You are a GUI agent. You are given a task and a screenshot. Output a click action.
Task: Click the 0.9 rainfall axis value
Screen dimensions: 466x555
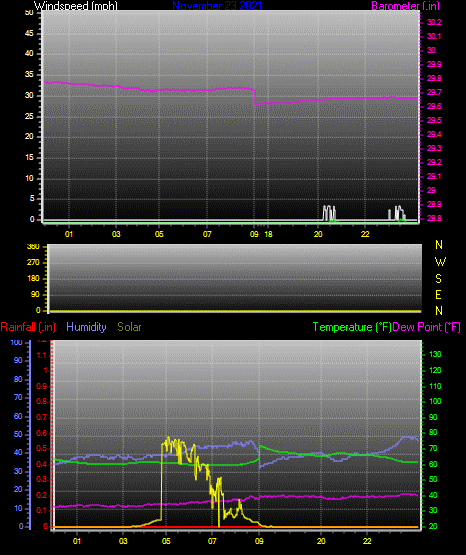[42, 386]
